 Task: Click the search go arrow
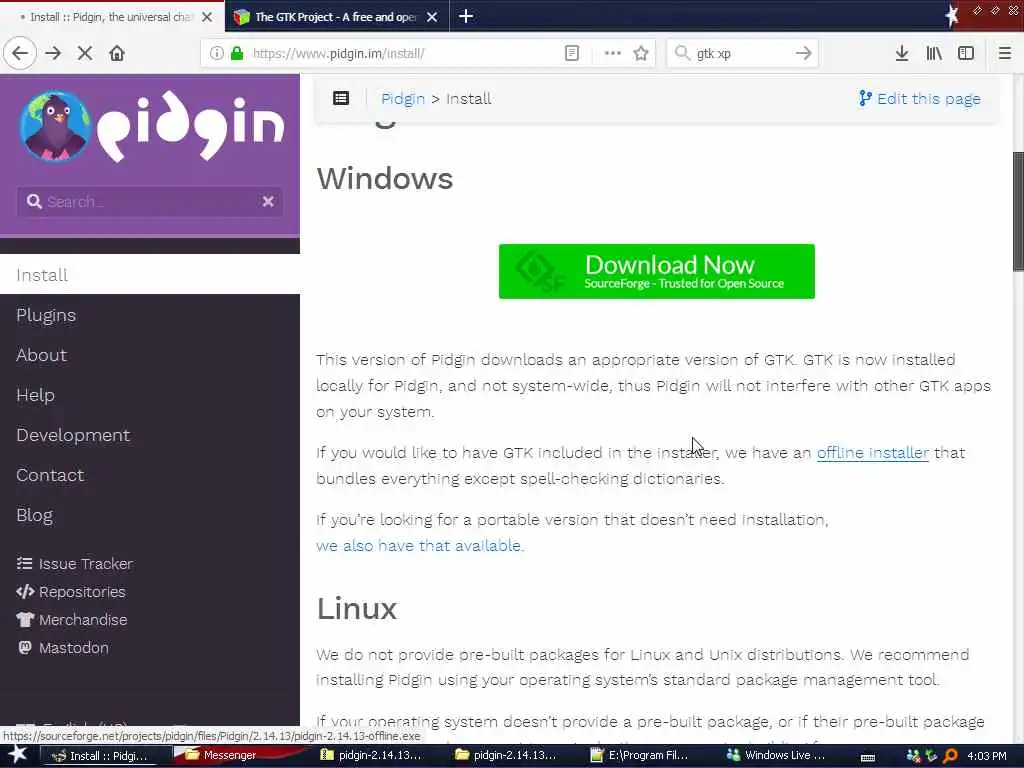(804, 54)
